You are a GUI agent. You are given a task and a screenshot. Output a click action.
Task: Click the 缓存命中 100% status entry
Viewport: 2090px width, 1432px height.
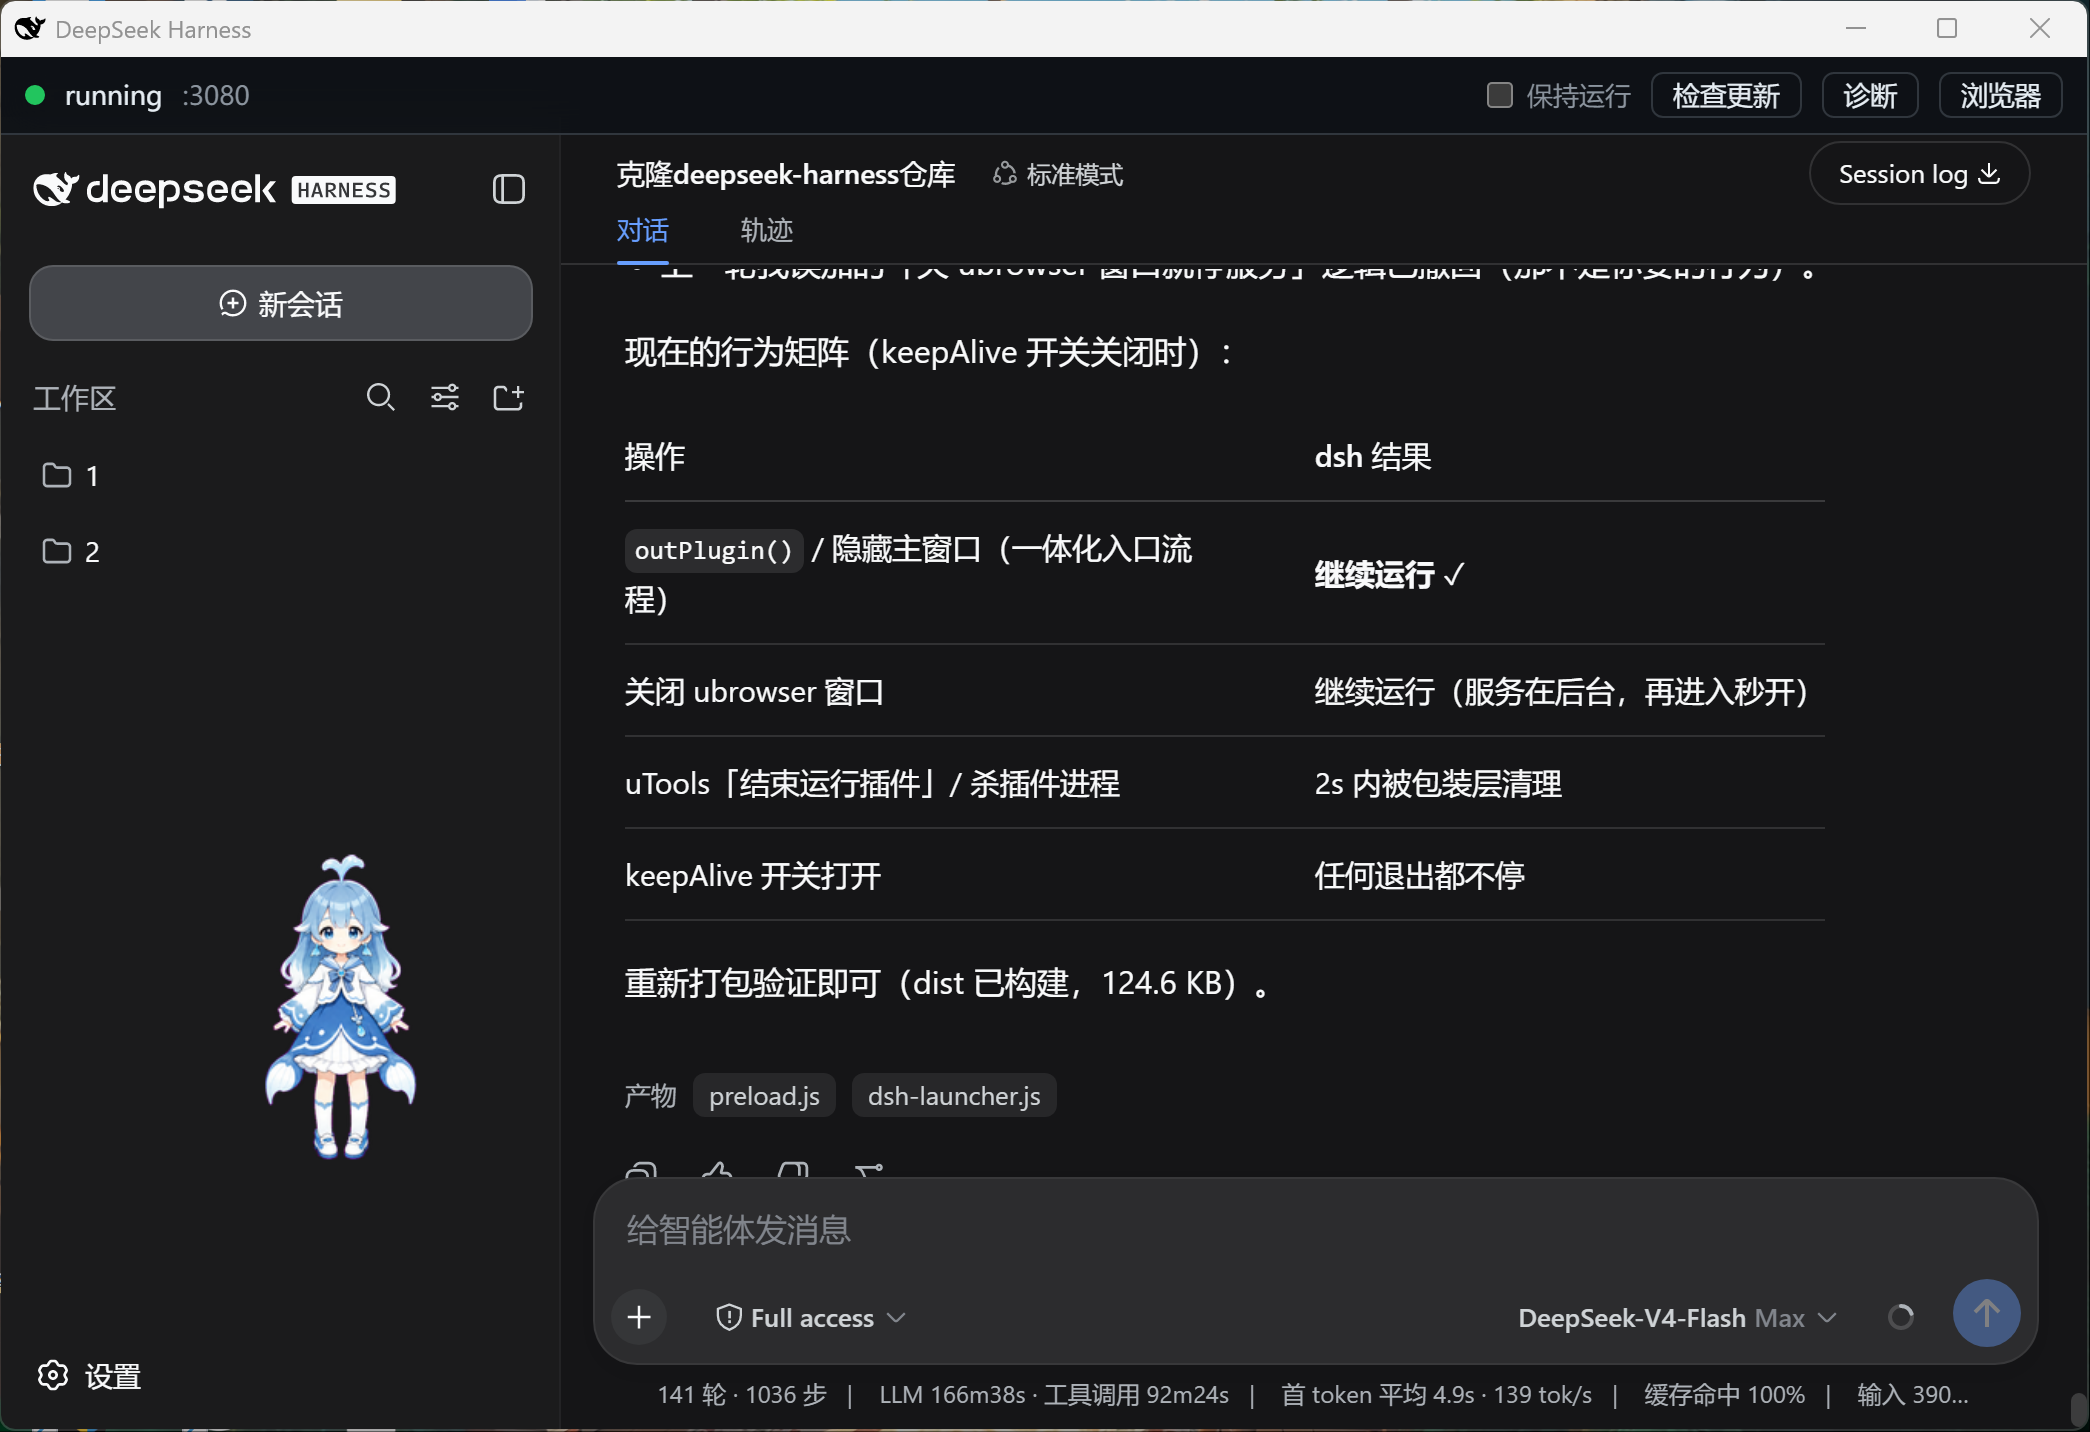pos(1724,1394)
